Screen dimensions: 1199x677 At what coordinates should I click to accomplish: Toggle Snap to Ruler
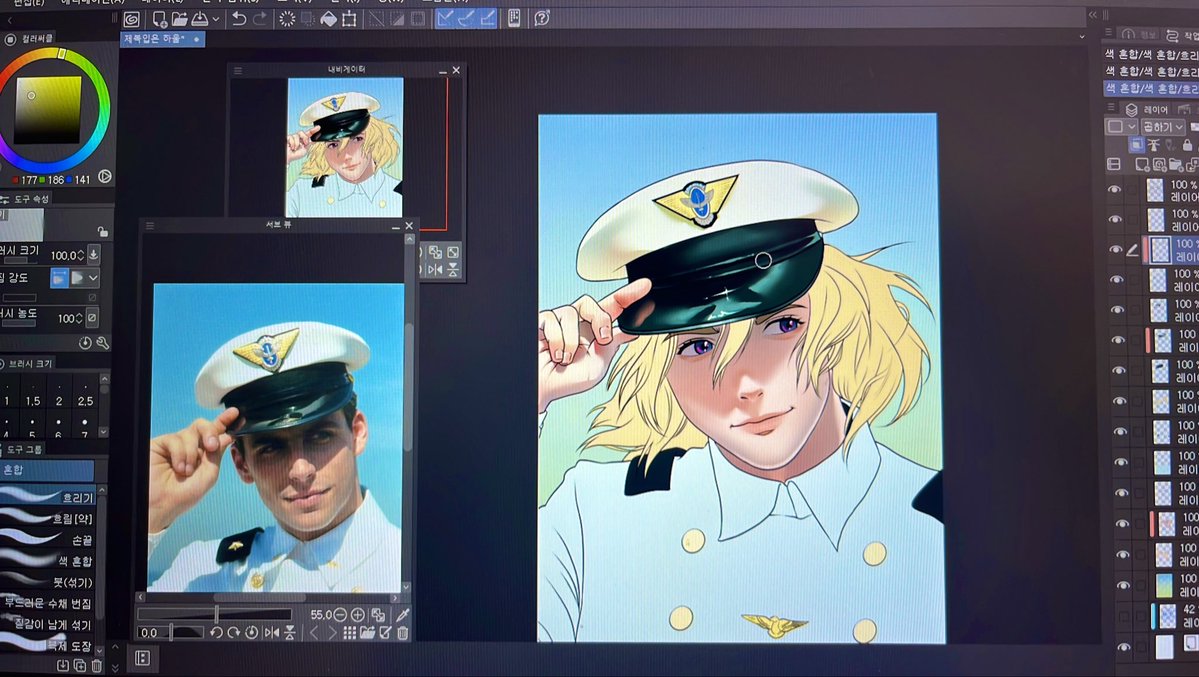point(444,18)
